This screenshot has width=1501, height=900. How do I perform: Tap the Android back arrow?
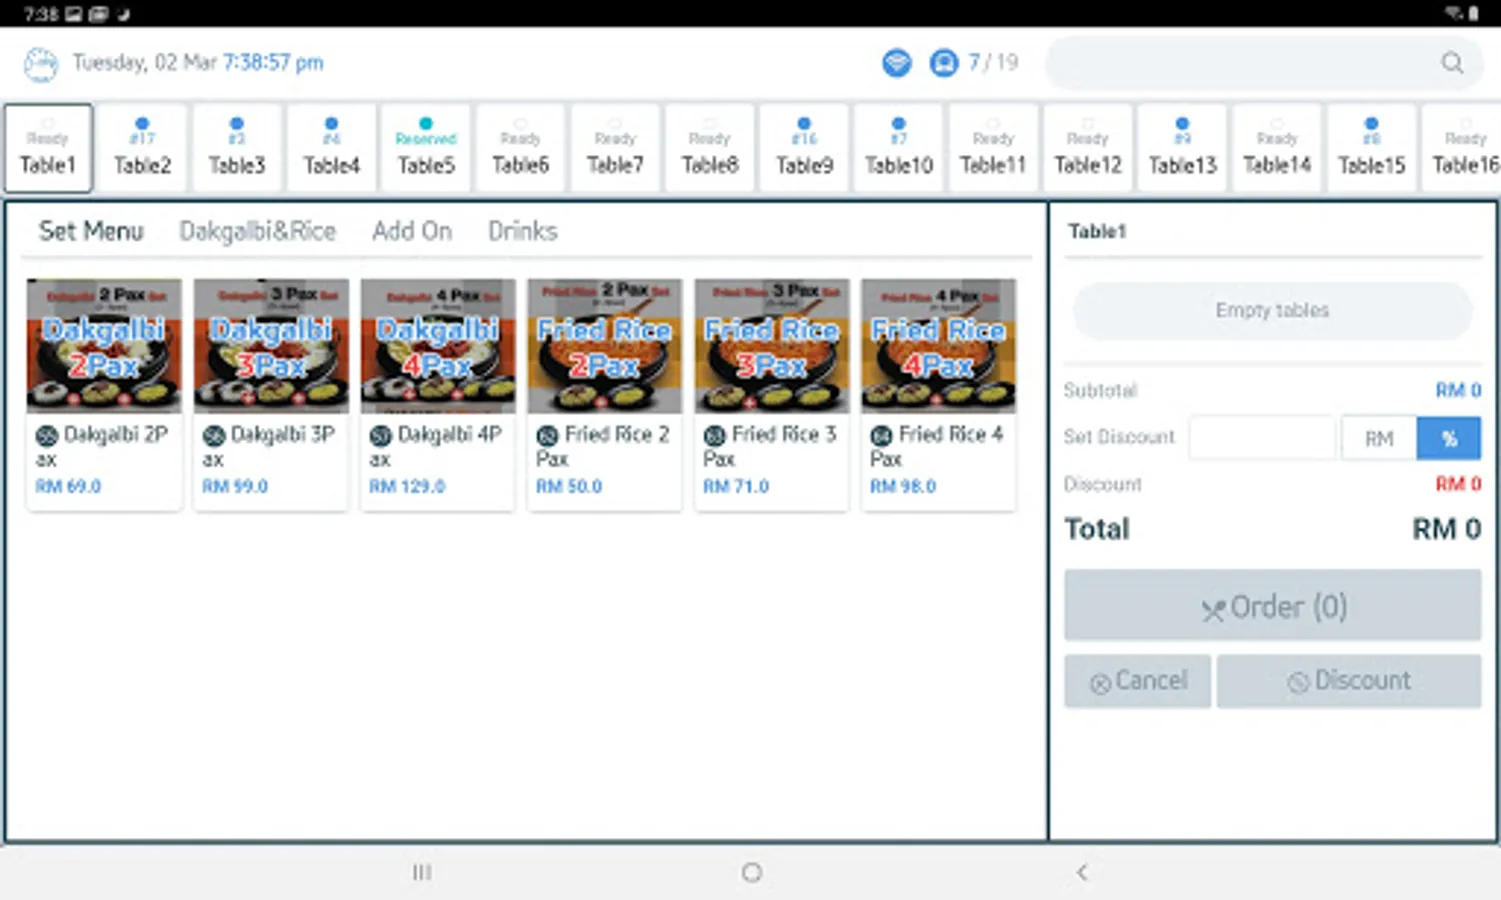click(1082, 872)
